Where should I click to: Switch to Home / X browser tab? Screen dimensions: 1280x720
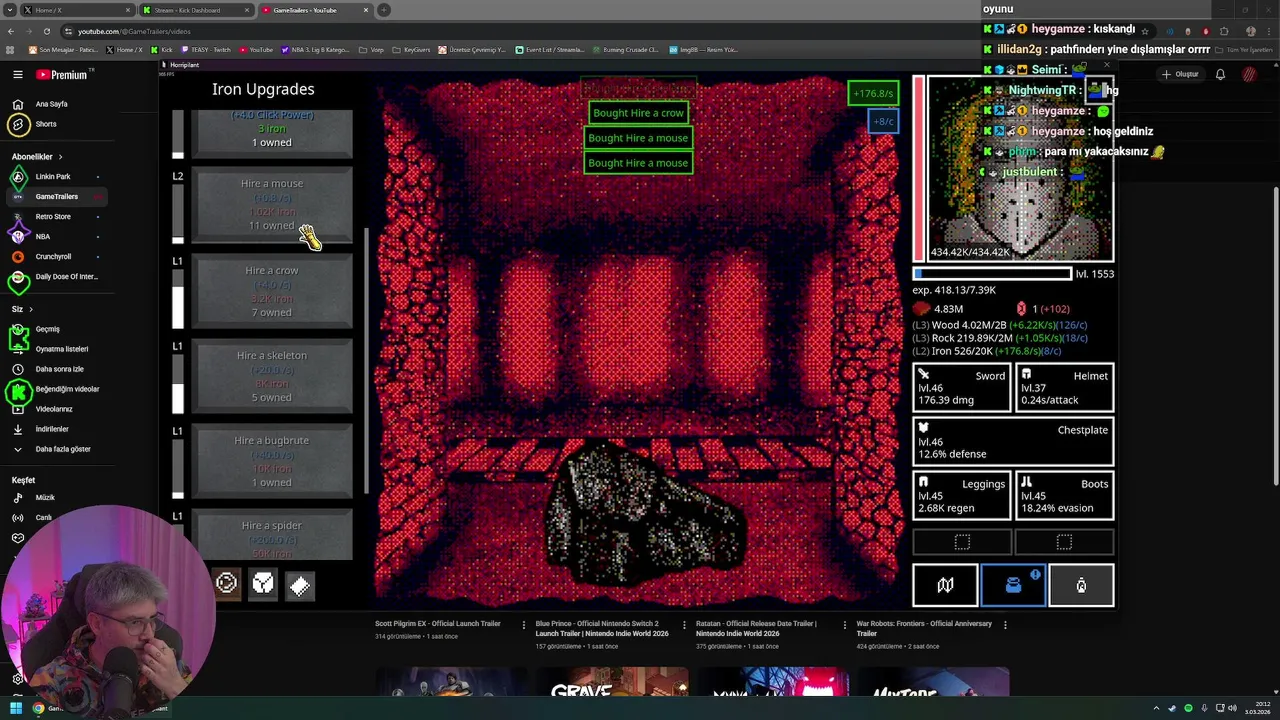click(x=75, y=10)
